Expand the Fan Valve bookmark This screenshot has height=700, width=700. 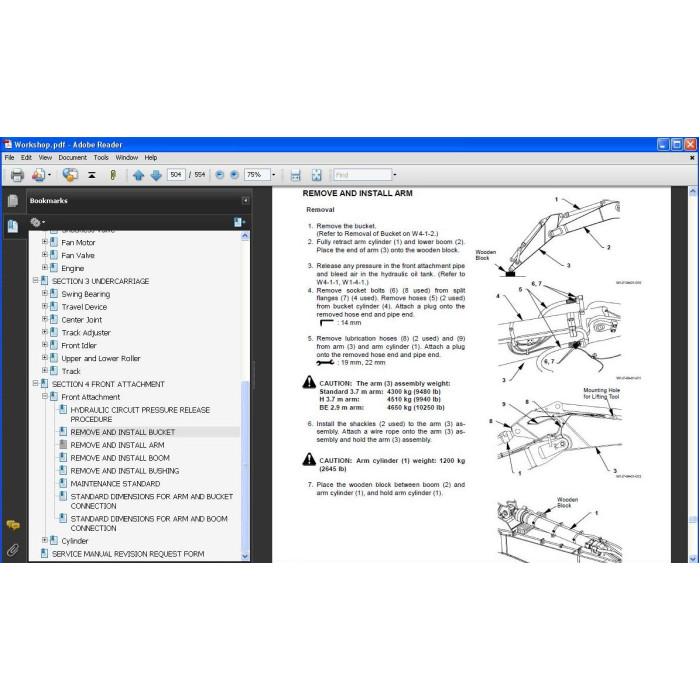(x=45, y=254)
